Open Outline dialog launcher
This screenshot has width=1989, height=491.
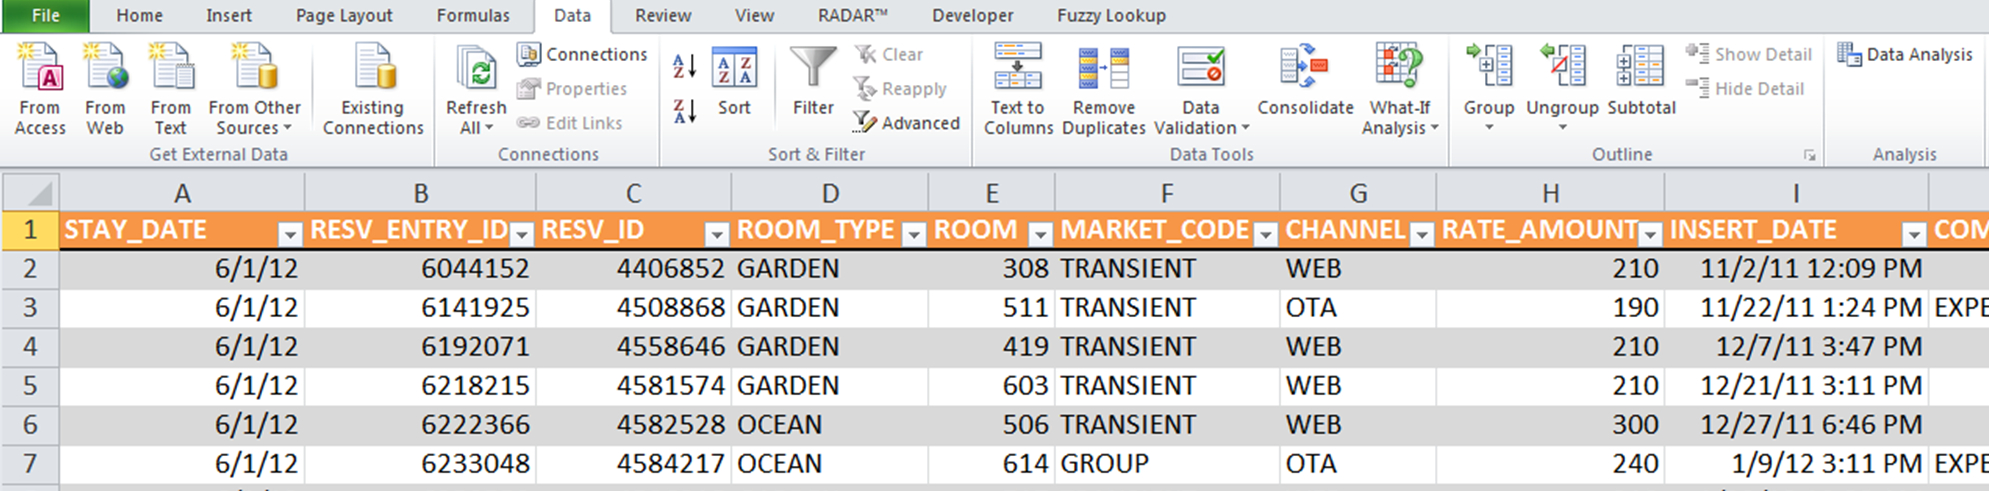click(1809, 155)
